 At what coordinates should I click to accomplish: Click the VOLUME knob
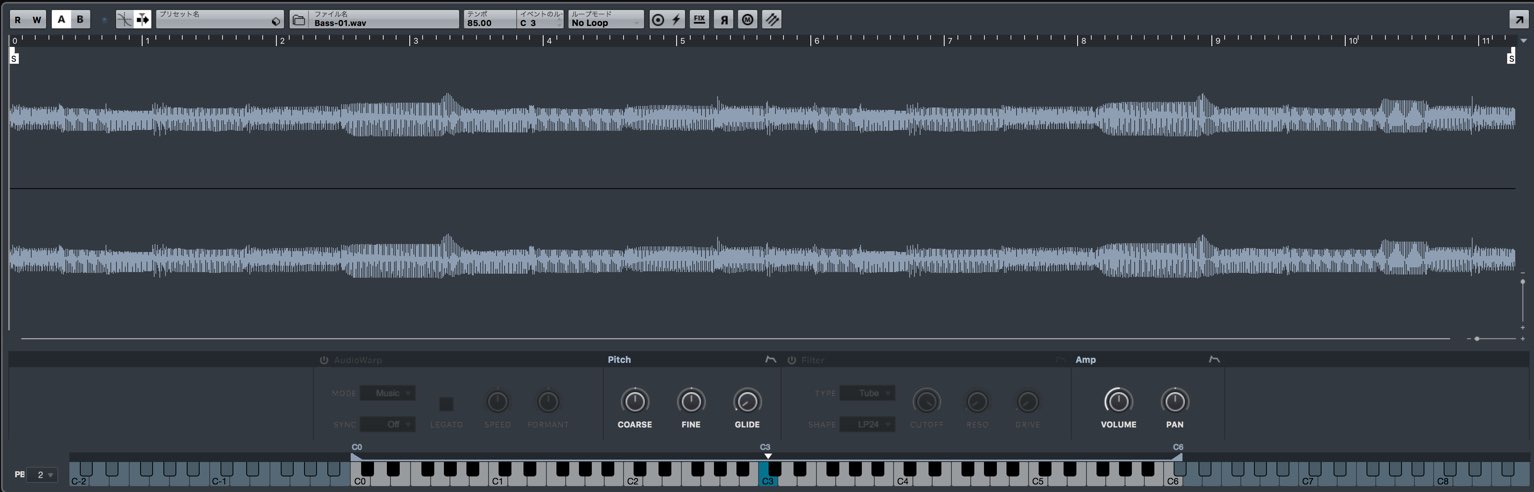1118,402
